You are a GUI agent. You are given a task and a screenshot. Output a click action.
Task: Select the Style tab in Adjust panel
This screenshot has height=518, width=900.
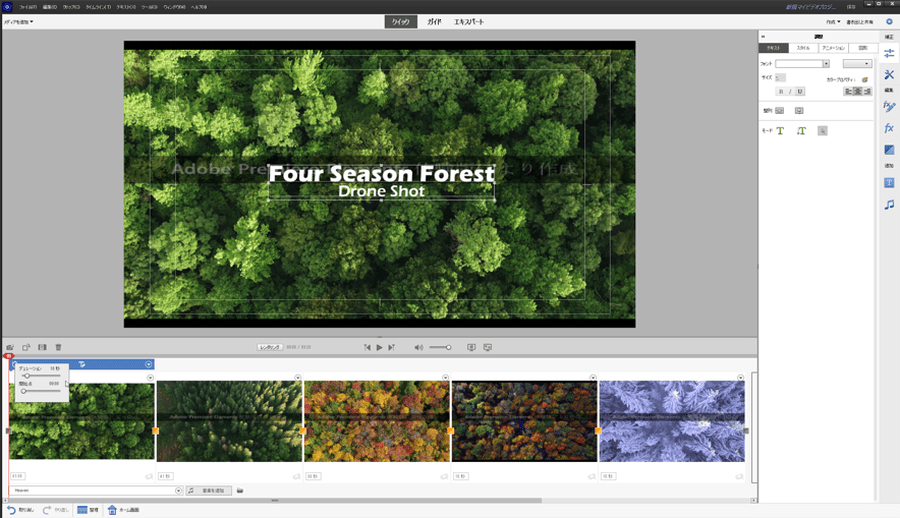tap(803, 48)
